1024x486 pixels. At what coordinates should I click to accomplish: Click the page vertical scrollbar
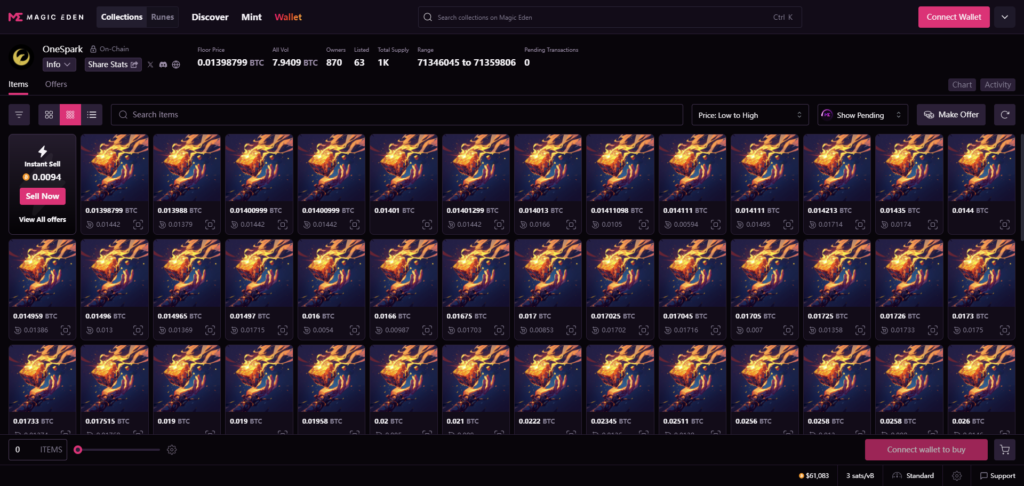(x=1021, y=186)
